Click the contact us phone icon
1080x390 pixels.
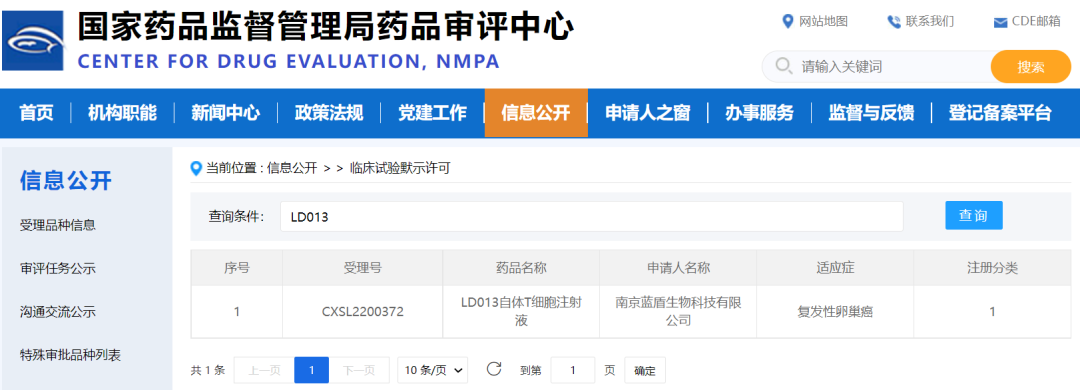(x=894, y=21)
